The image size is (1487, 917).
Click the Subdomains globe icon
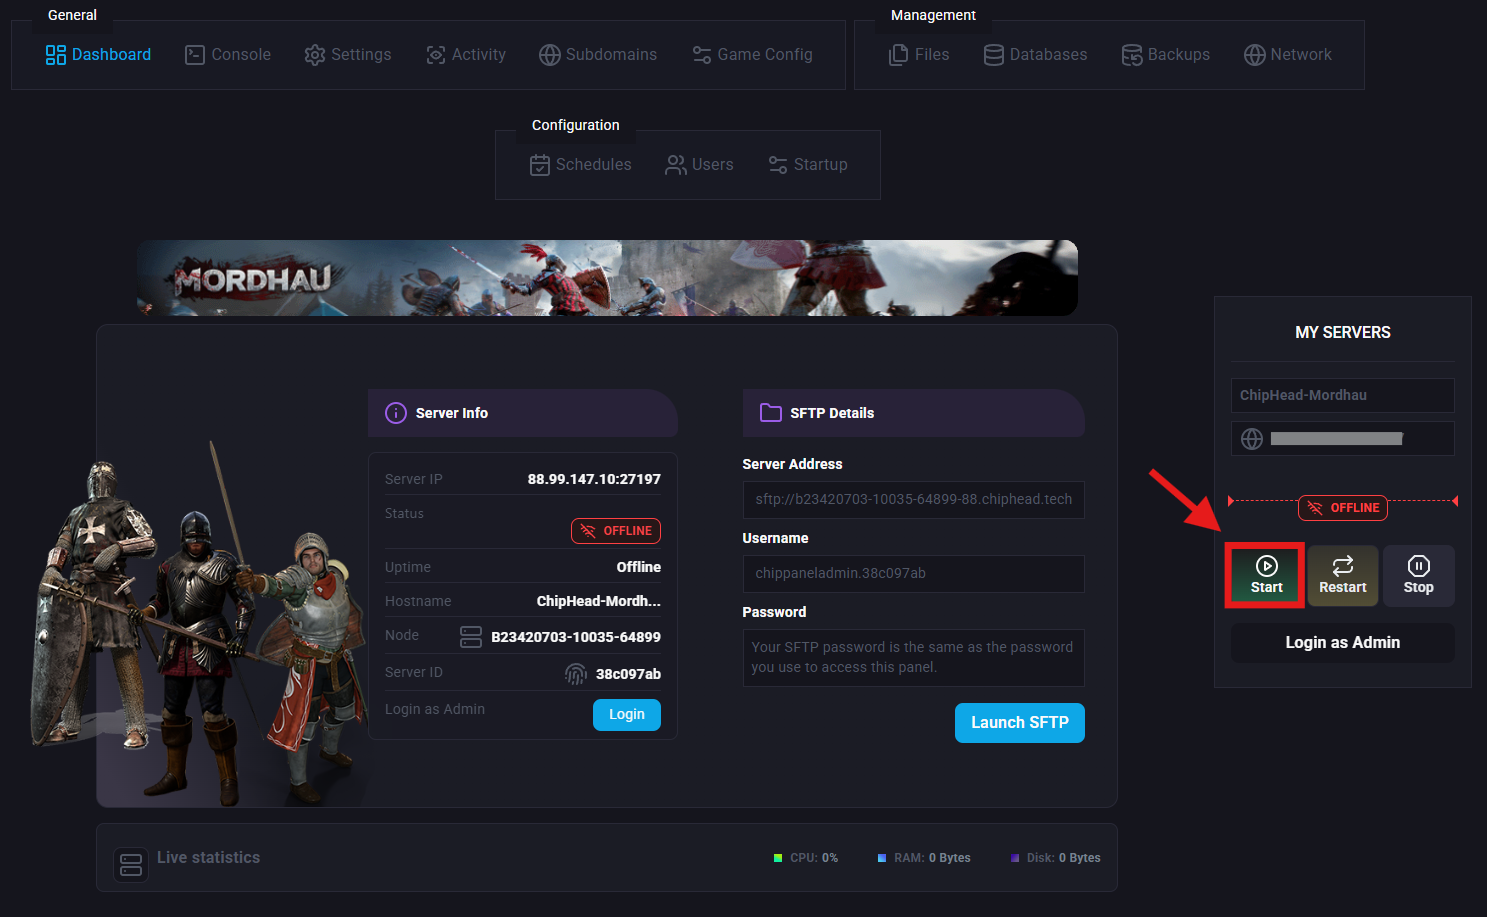pos(550,55)
